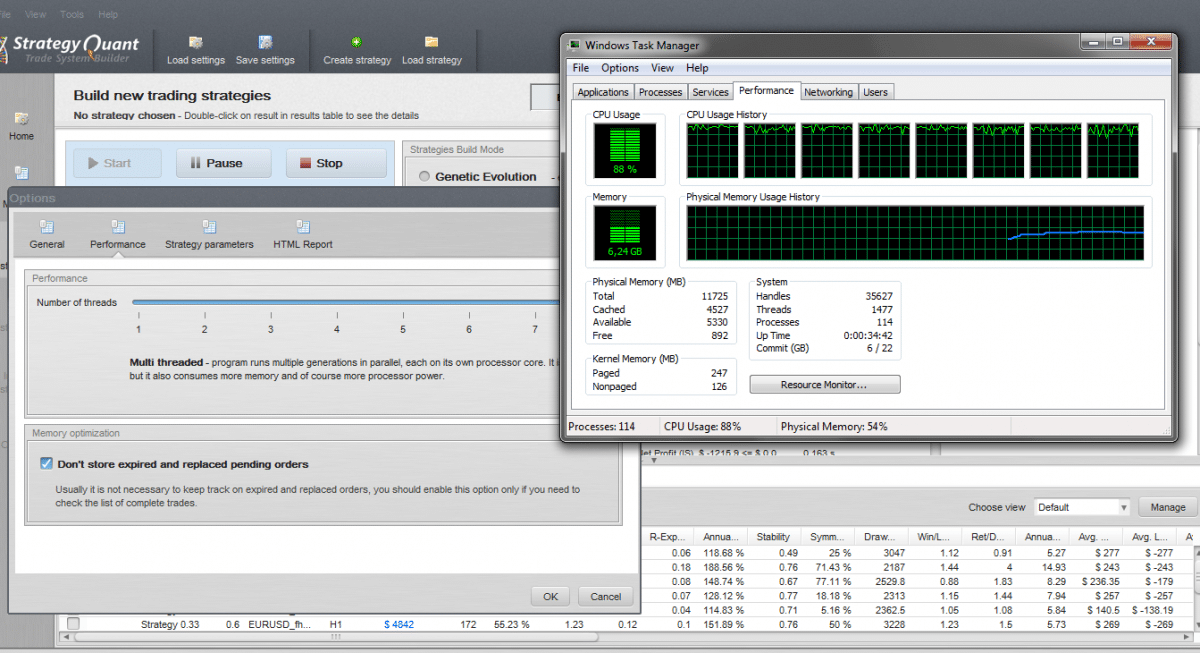Click the H1 timeframe cell

click(x=337, y=625)
